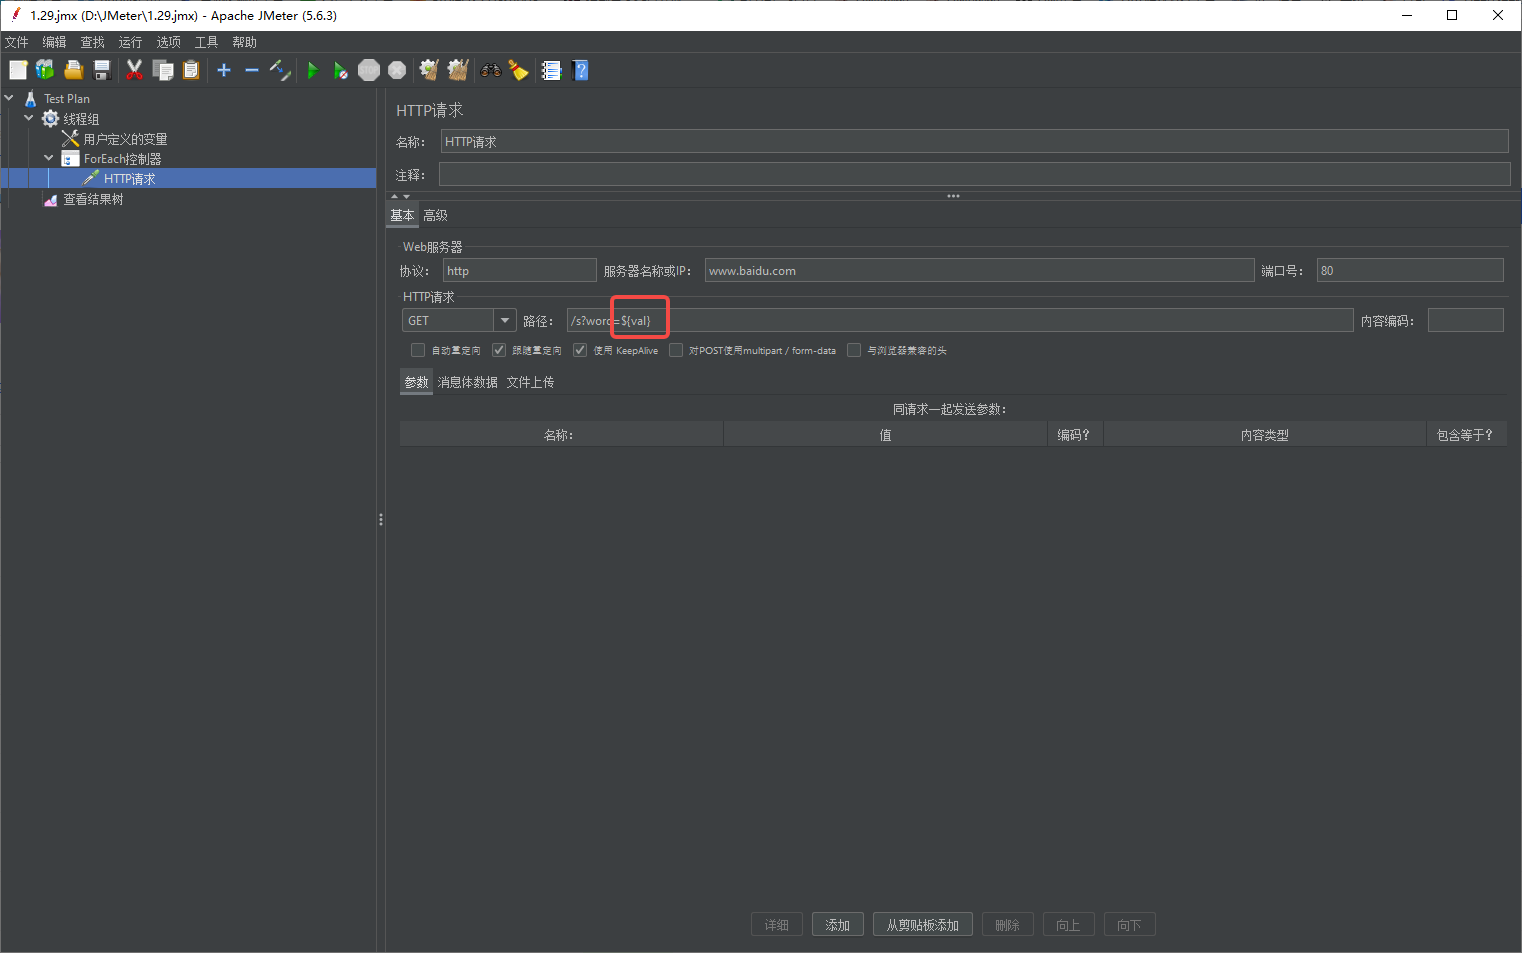Select the HTTP请求 tree node

click(129, 179)
